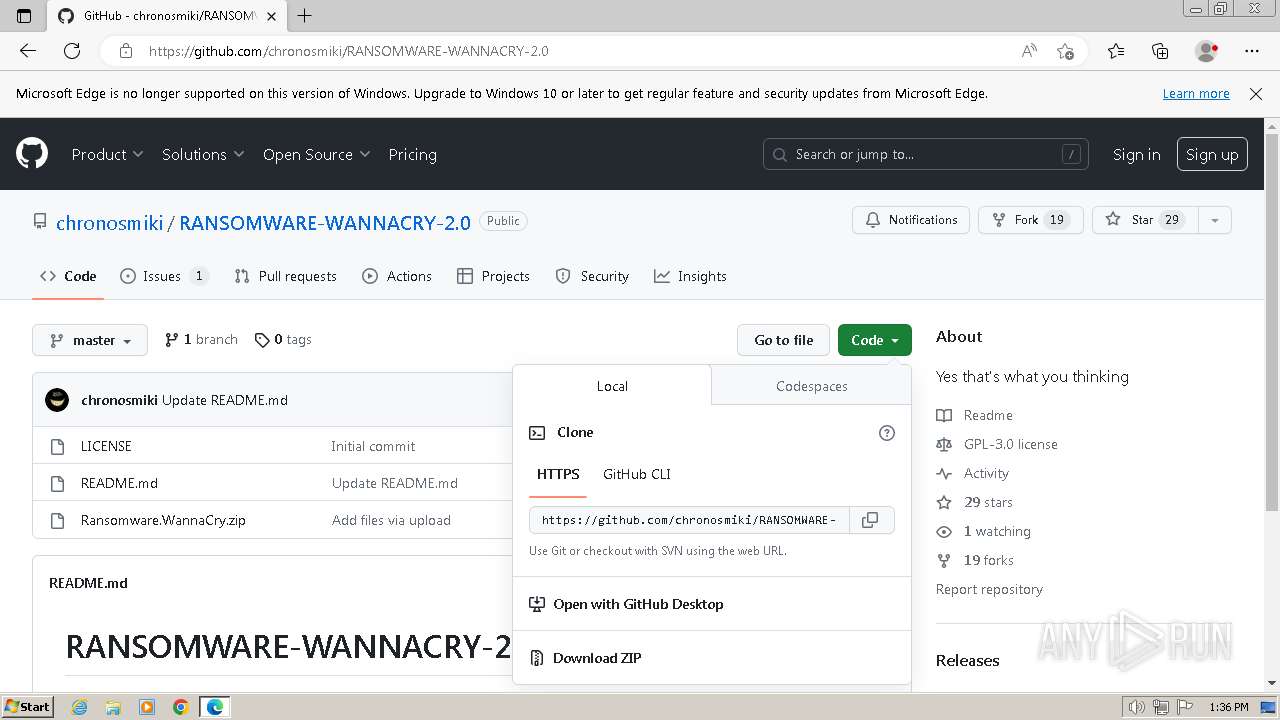Open the Windows Start menu
This screenshot has height=720, width=1280.
coord(28,707)
